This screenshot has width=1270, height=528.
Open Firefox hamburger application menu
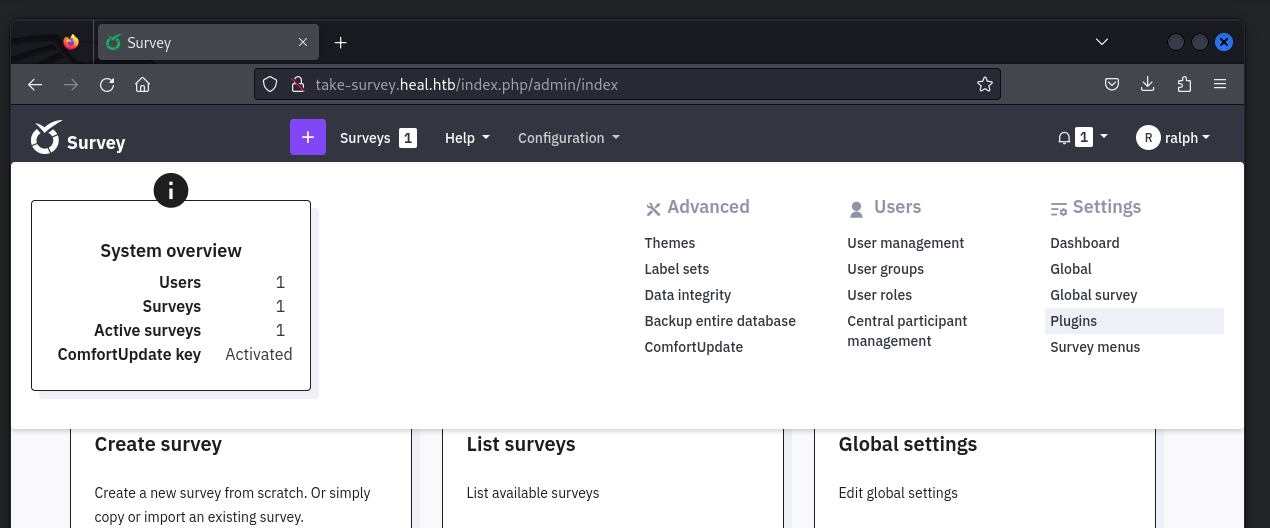coord(1220,85)
